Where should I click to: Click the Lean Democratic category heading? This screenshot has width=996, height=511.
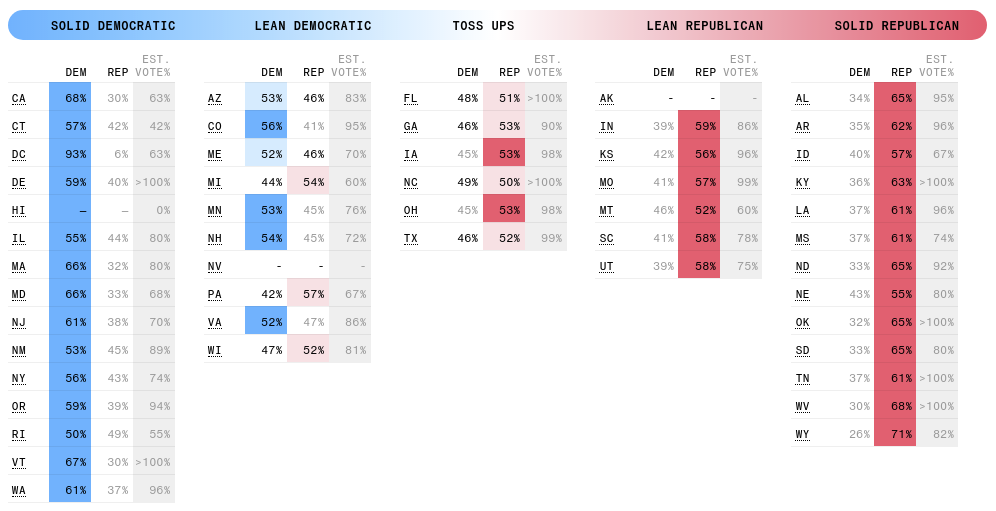[x=313, y=26]
